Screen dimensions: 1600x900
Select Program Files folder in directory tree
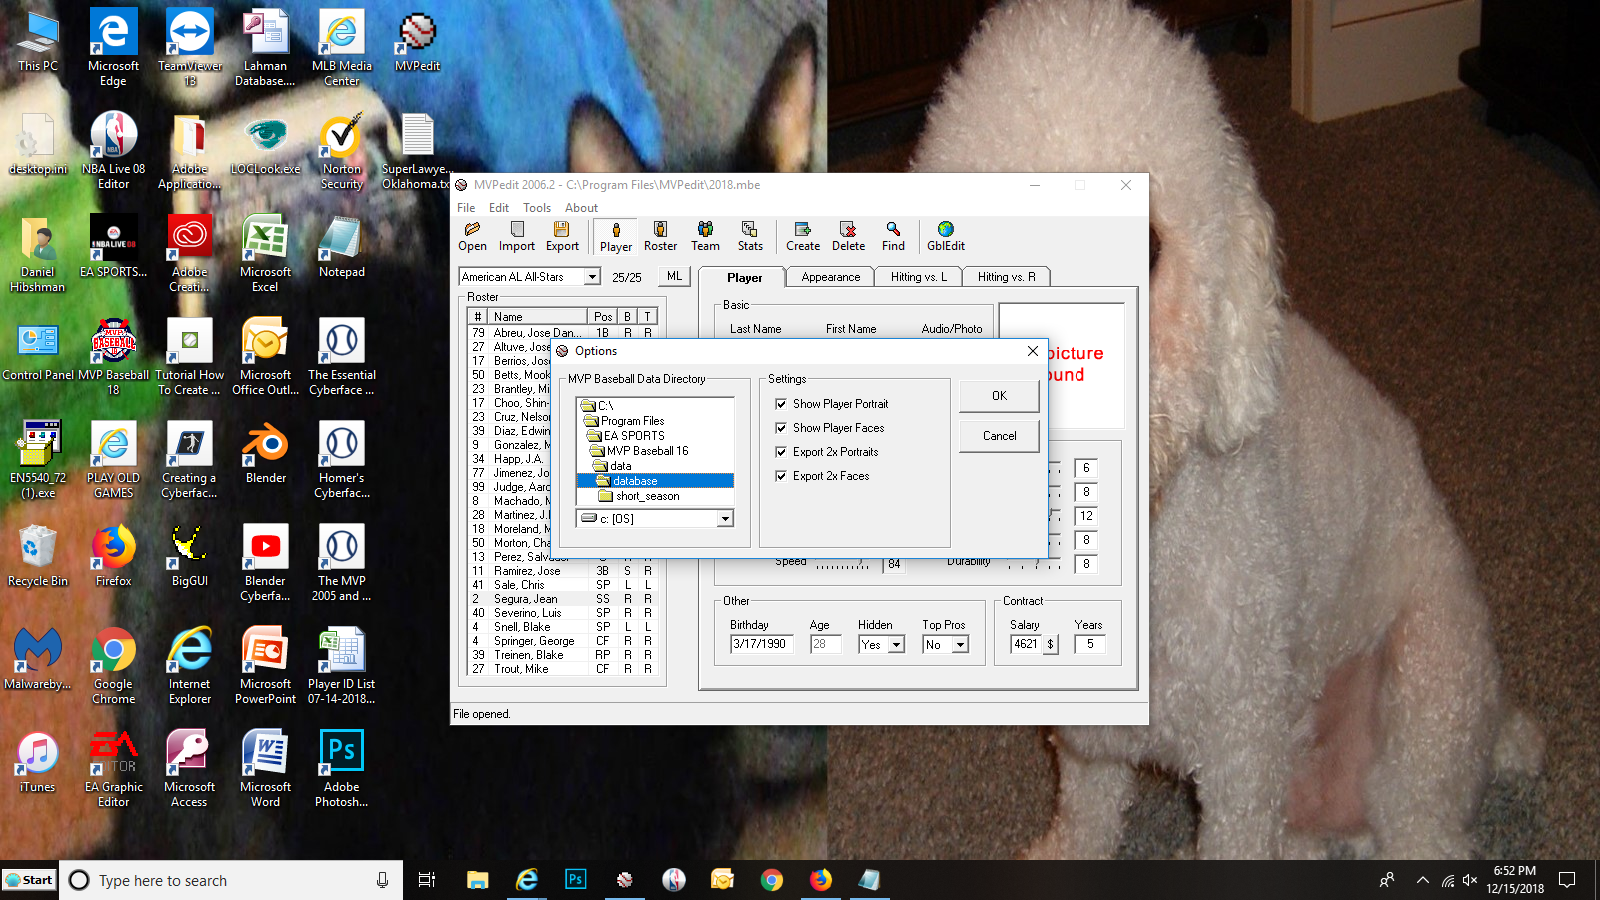625,421
